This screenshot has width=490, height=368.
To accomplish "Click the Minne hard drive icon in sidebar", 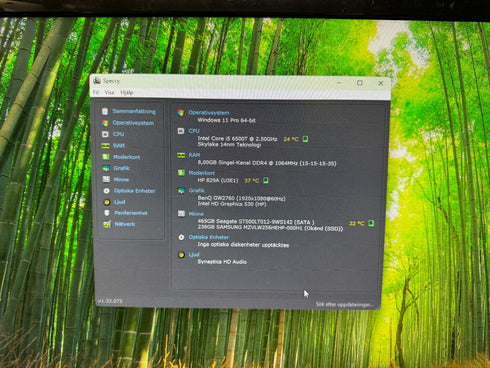I will [106, 179].
